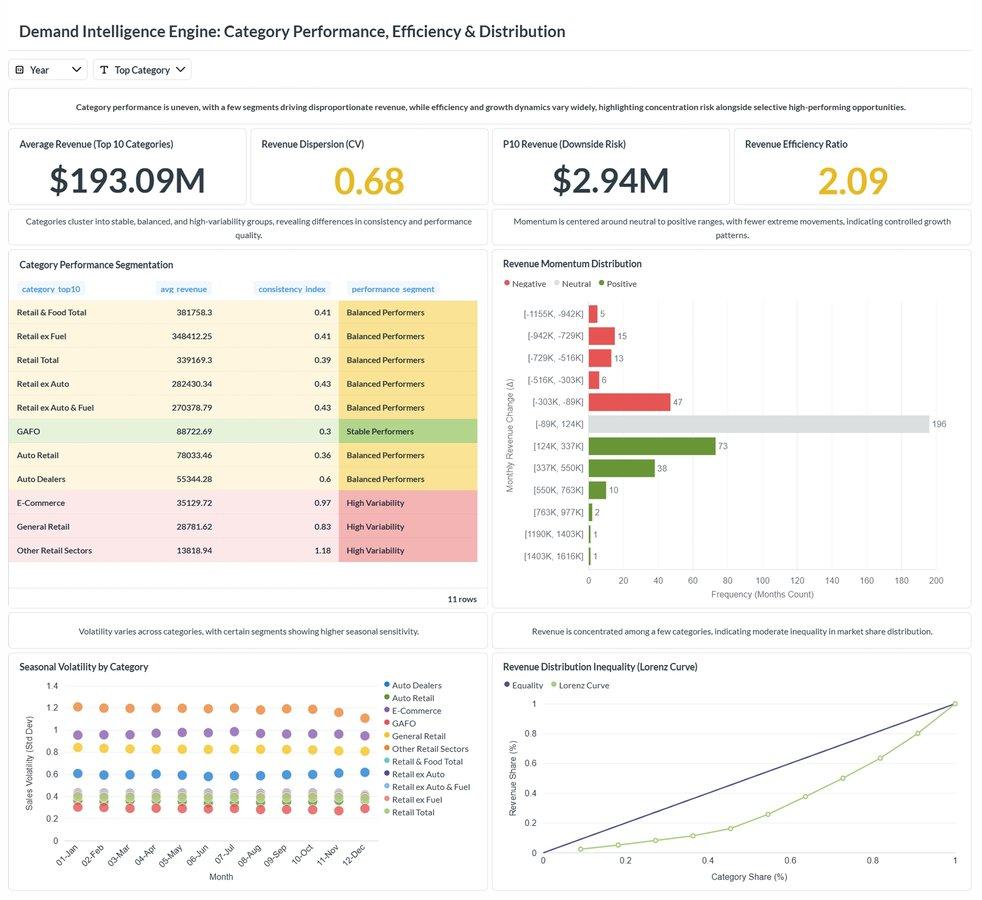Open the Top Category filter dropdown
This screenshot has width=982, height=900.
pos(142,70)
